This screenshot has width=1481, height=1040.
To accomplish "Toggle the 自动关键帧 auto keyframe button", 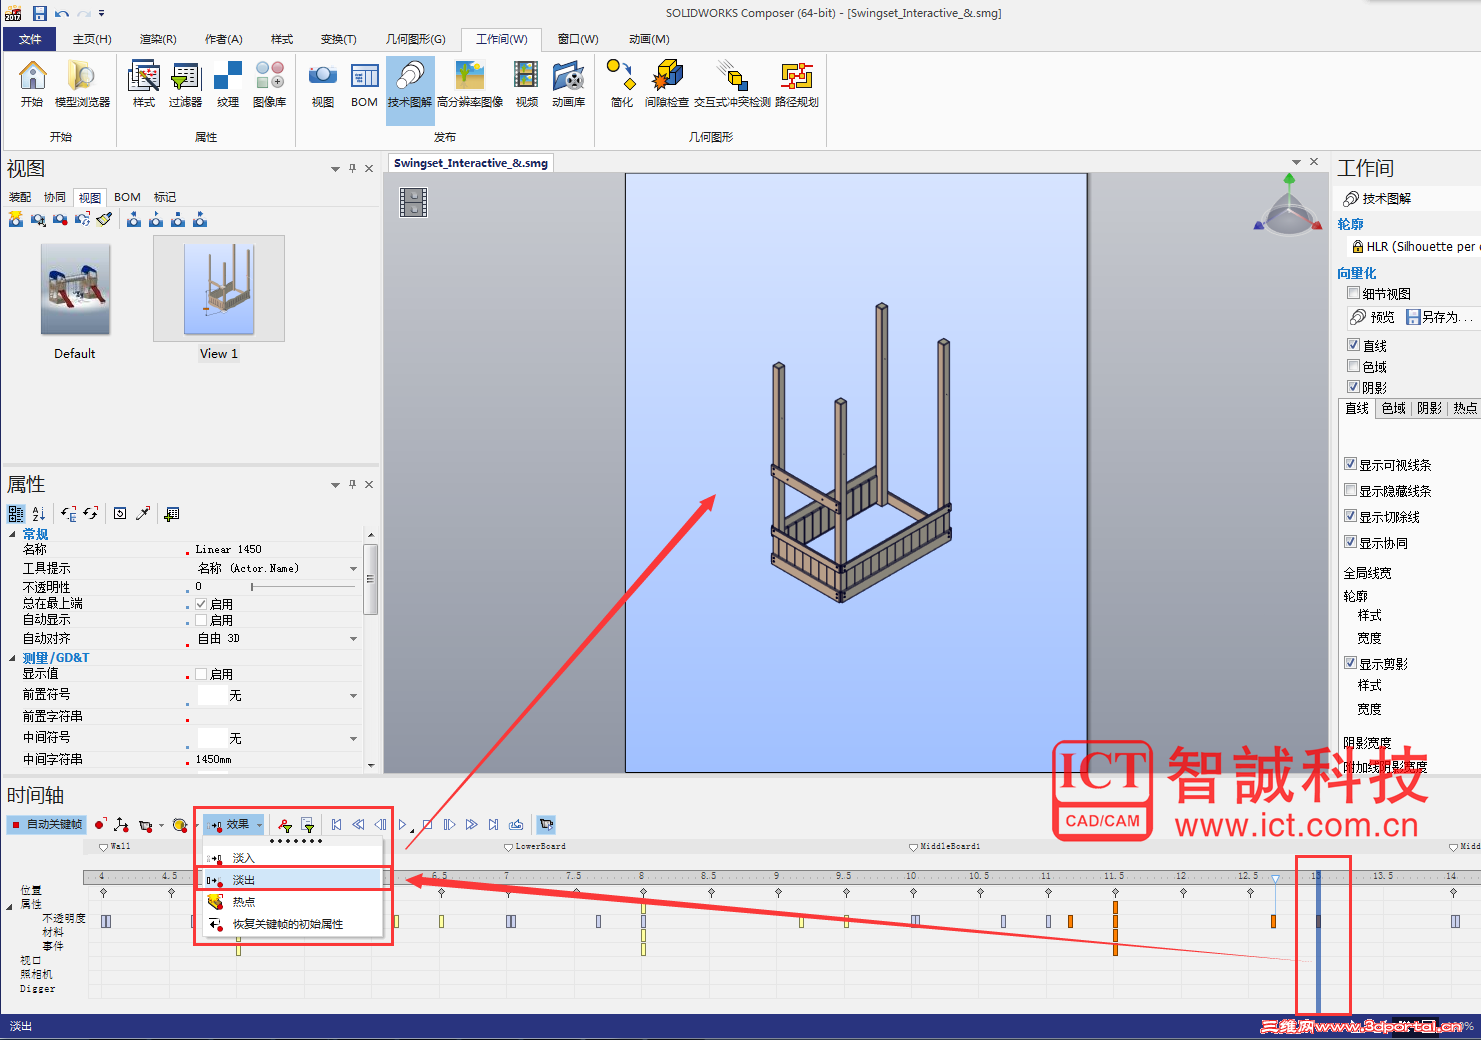I will (47, 825).
